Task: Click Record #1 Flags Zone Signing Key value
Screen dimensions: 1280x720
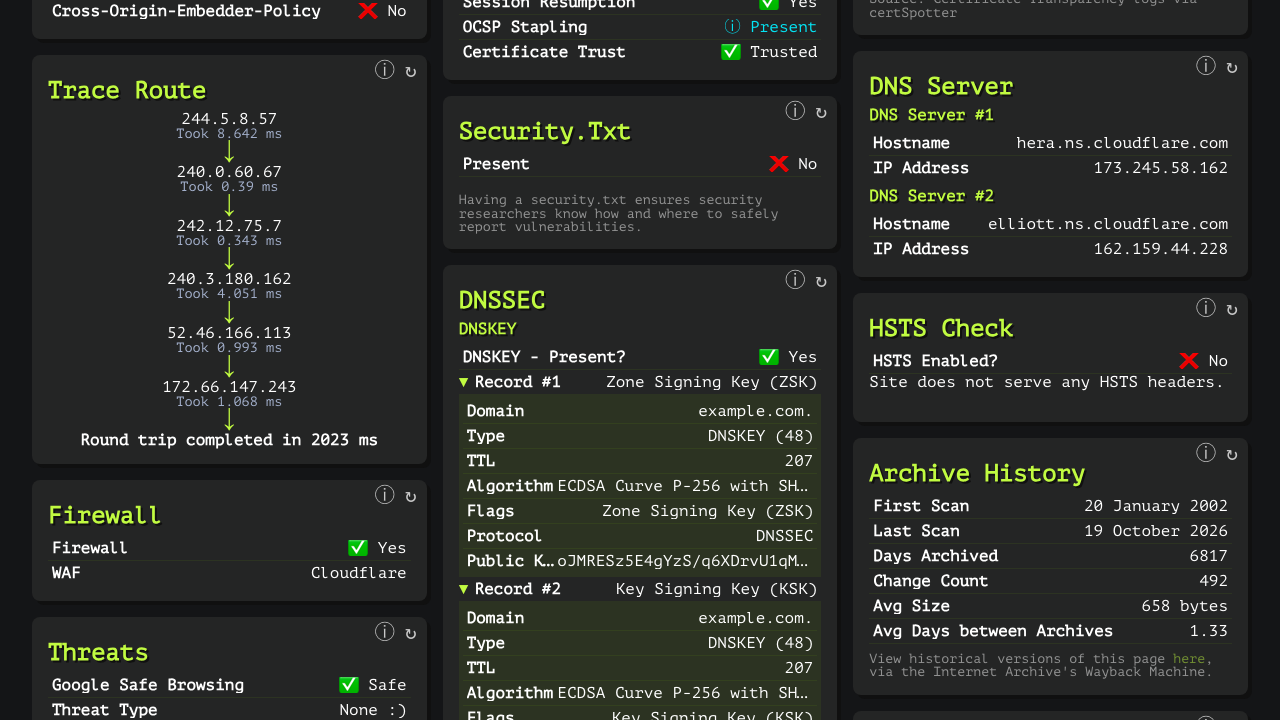Action: coord(708,511)
